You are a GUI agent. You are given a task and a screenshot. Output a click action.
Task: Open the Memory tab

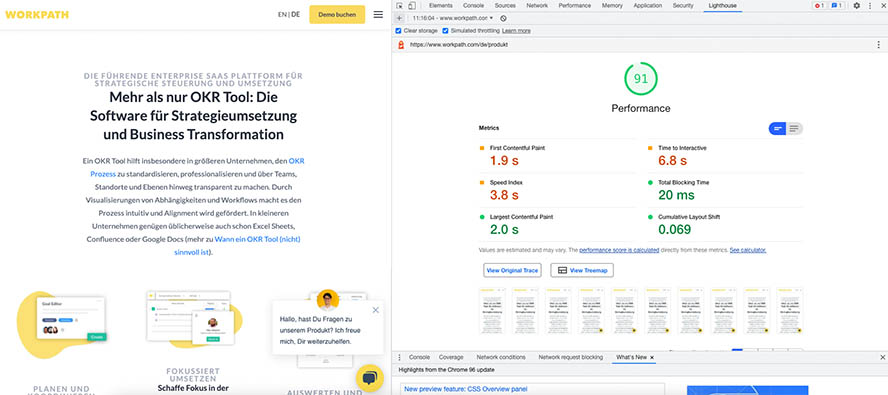(x=612, y=6)
